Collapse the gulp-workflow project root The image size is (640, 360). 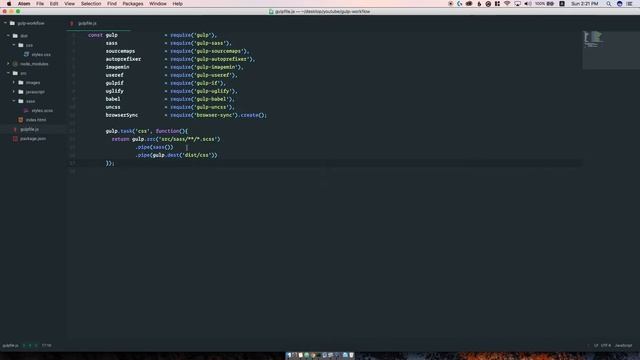click(5, 23)
